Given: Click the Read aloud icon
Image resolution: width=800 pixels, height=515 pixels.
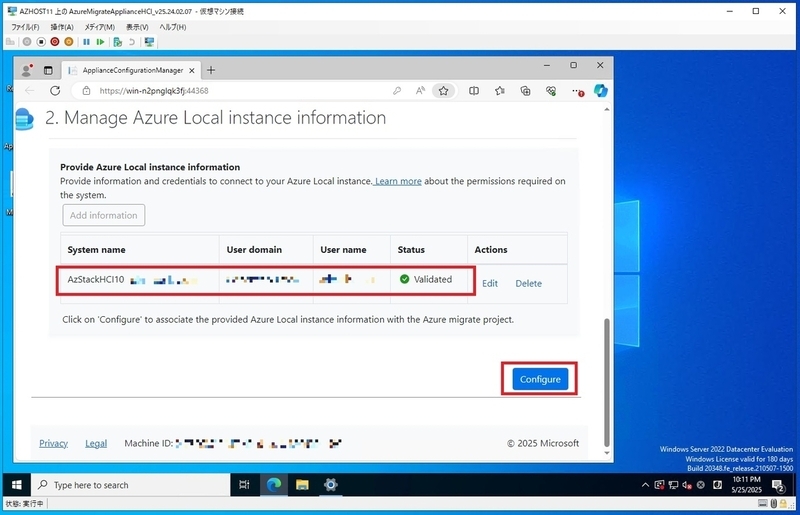Looking at the screenshot, I should [x=420, y=91].
